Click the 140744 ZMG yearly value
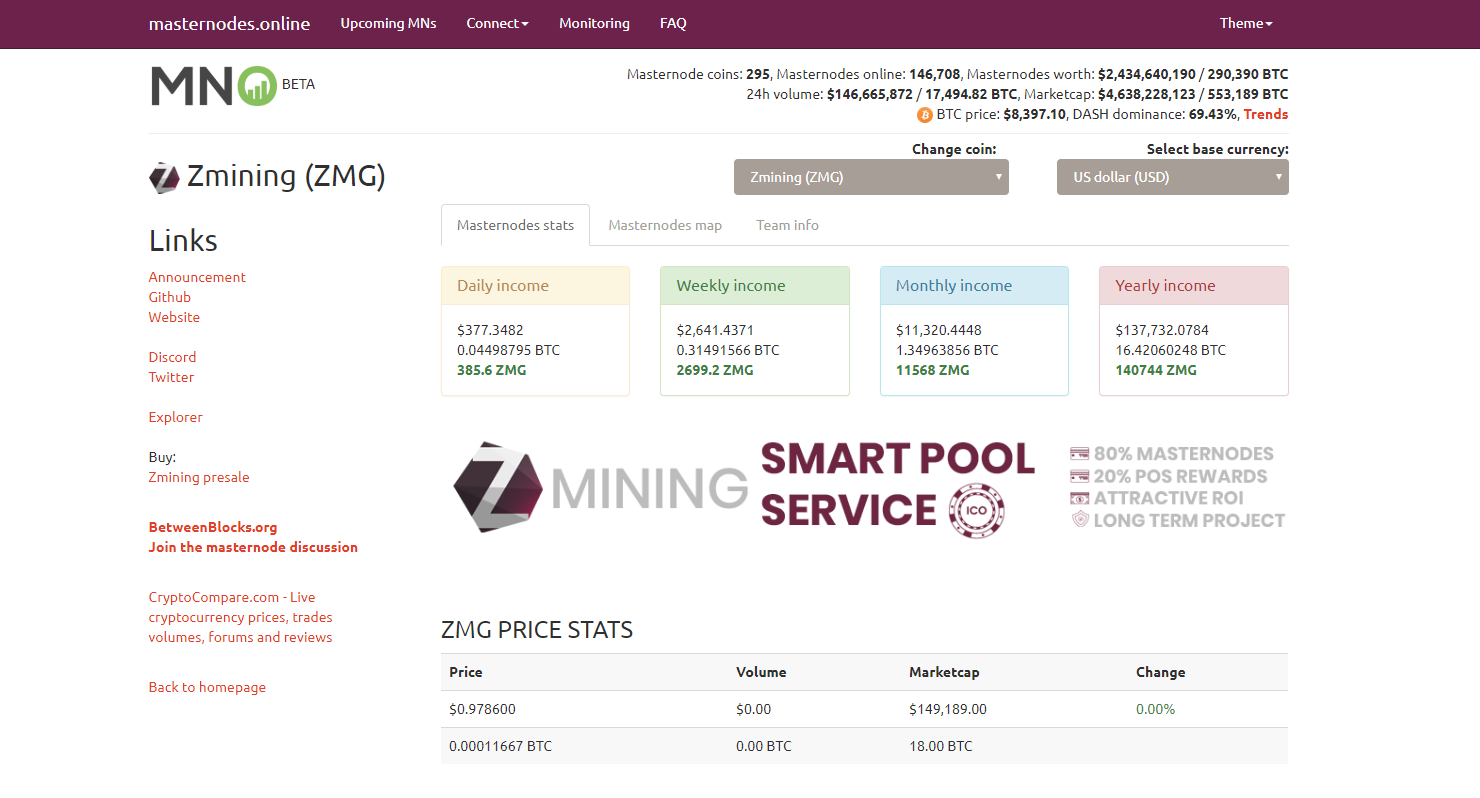Screen dimensions: 1480x798 [1155, 370]
